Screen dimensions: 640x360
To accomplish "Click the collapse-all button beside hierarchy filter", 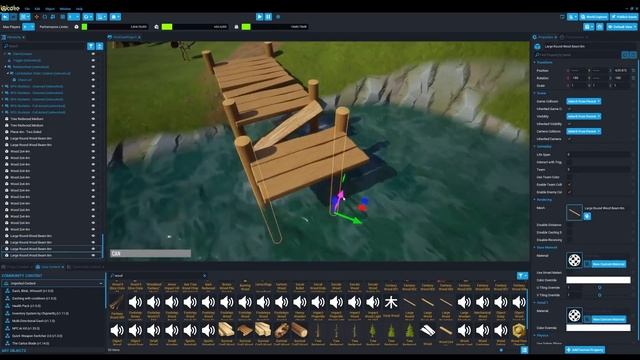I will coord(99,46).
